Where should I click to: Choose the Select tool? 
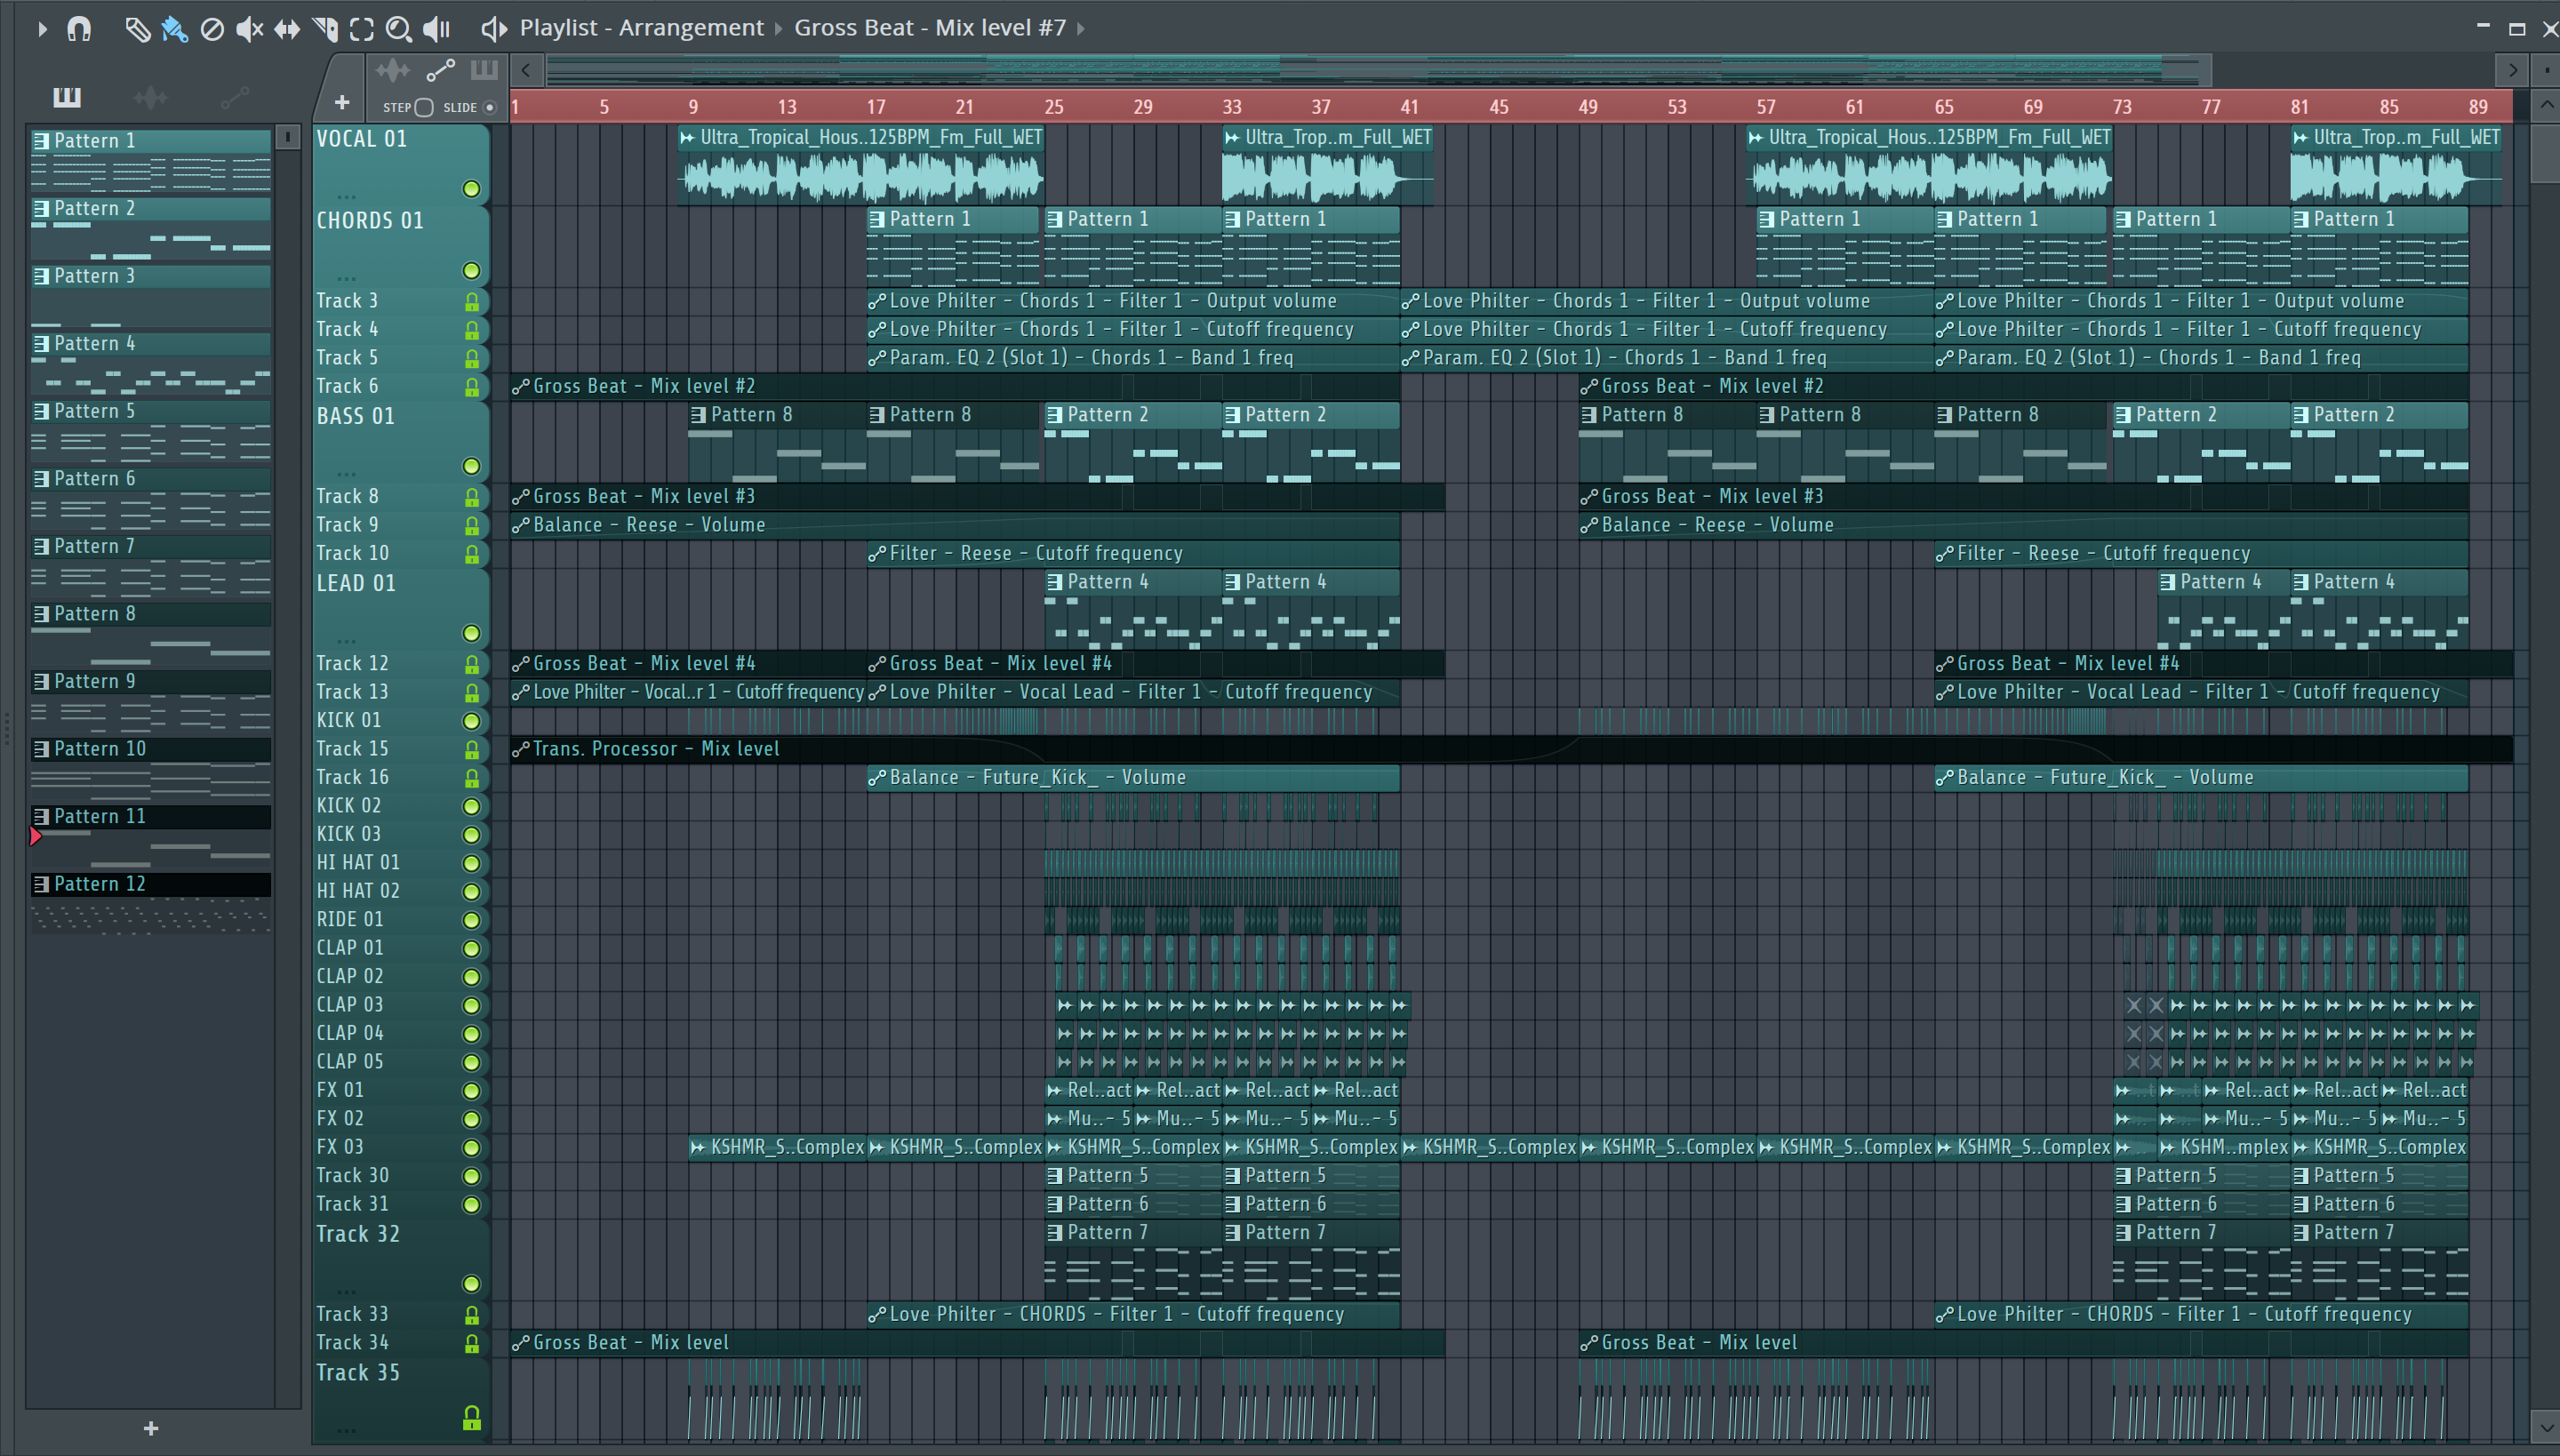point(362,29)
